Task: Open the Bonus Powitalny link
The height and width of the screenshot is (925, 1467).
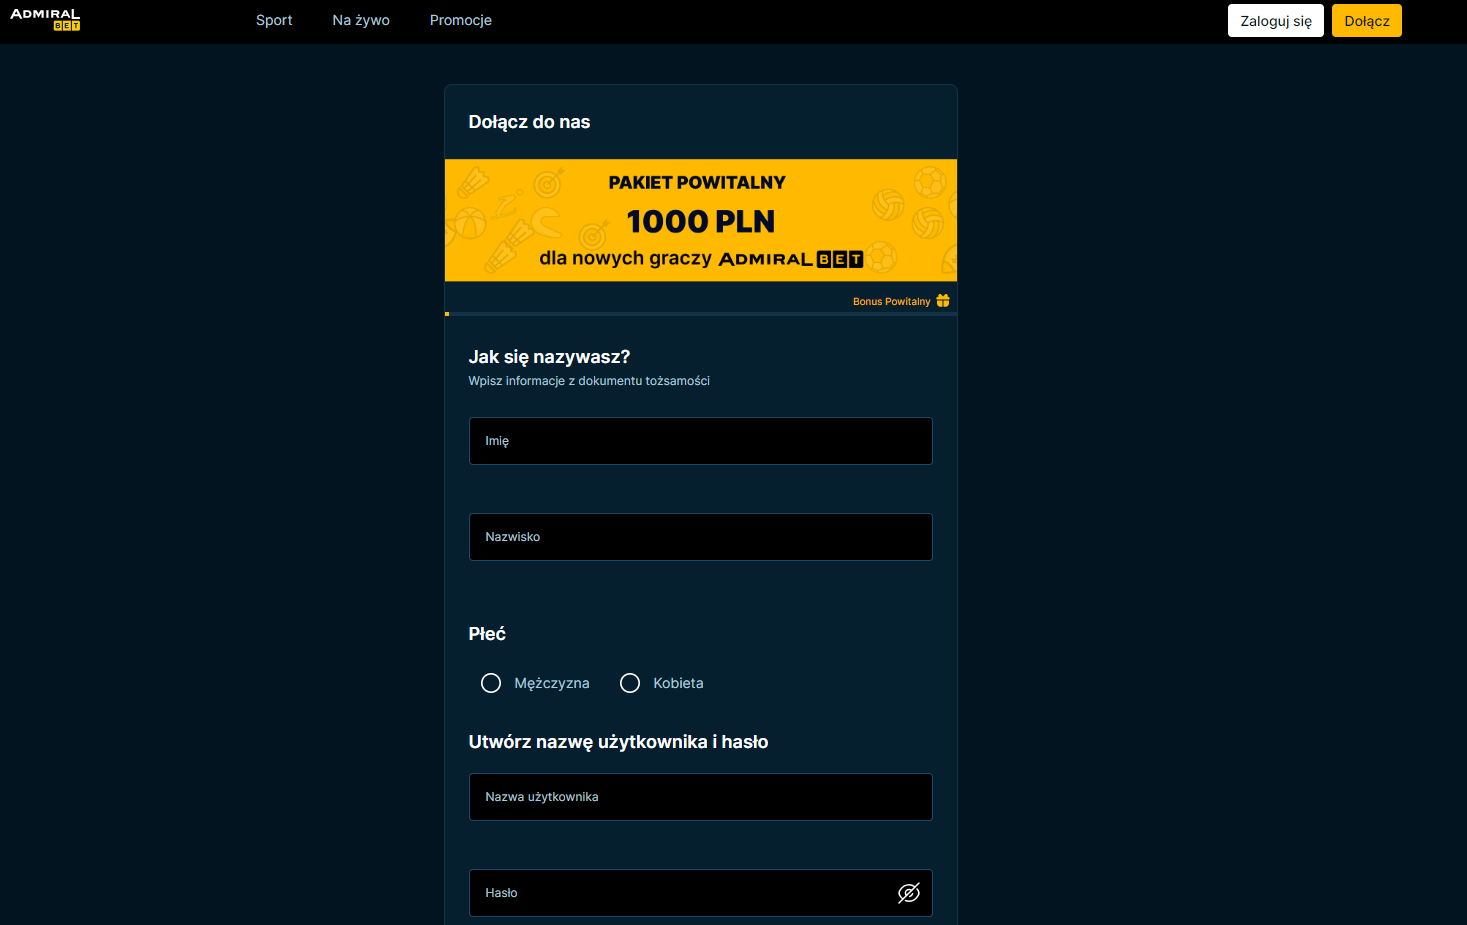Action: pos(891,301)
